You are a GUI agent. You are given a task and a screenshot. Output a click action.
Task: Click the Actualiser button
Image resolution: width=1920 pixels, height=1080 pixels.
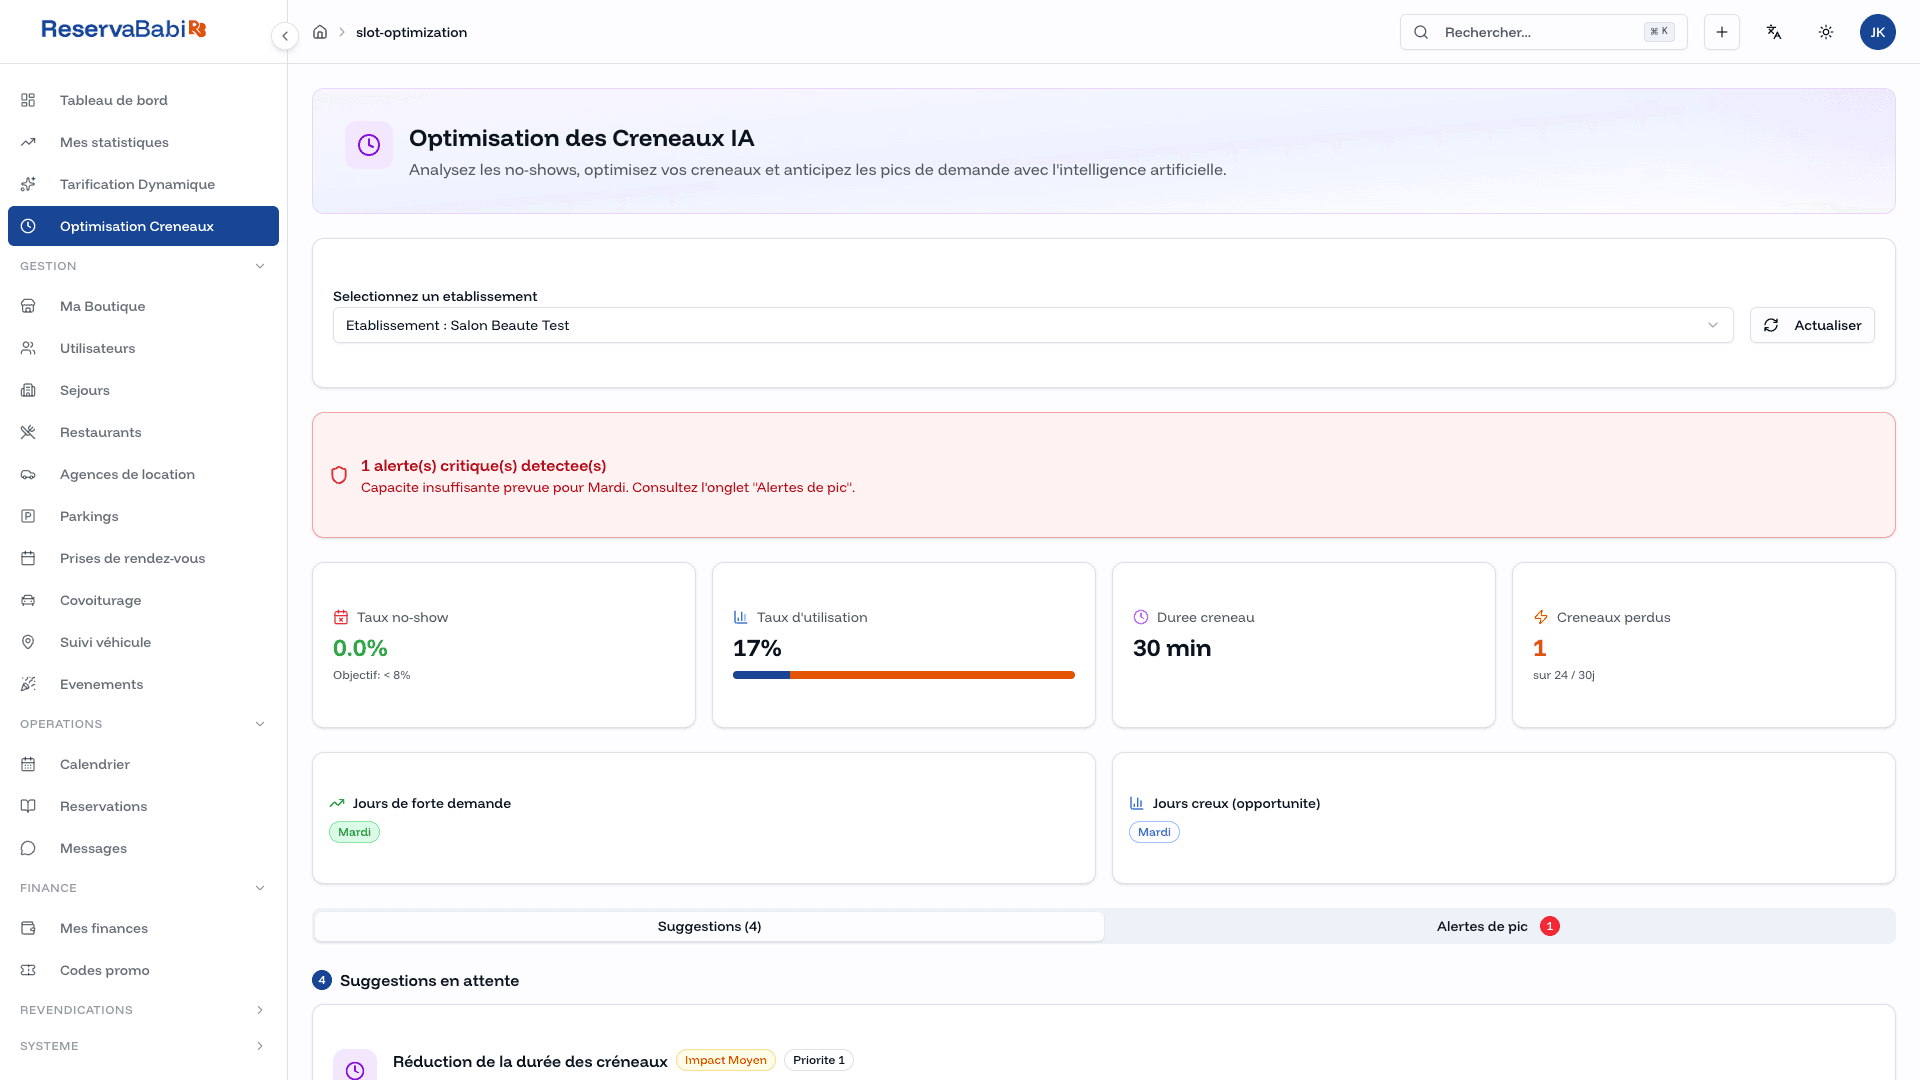[1812, 325]
